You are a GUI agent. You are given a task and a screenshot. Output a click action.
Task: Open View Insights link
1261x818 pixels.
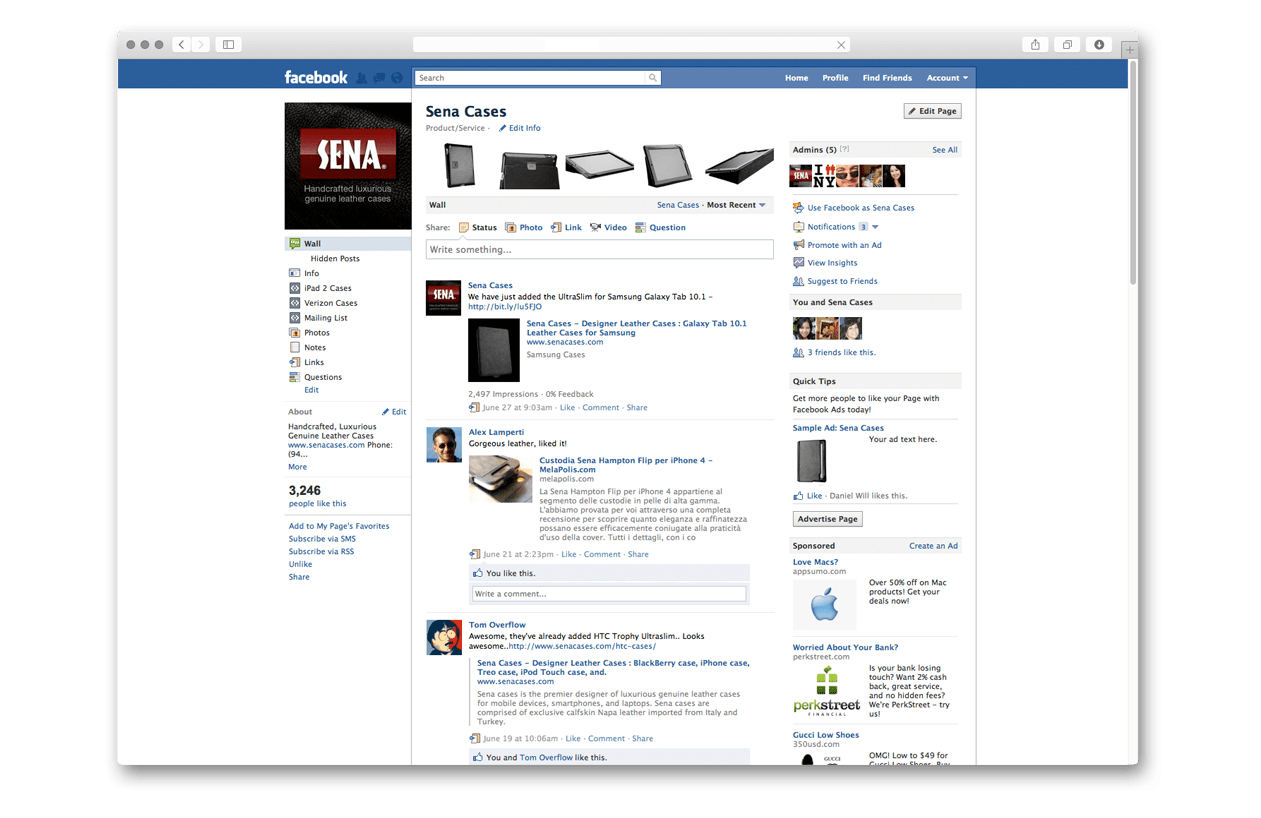tap(832, 263)
